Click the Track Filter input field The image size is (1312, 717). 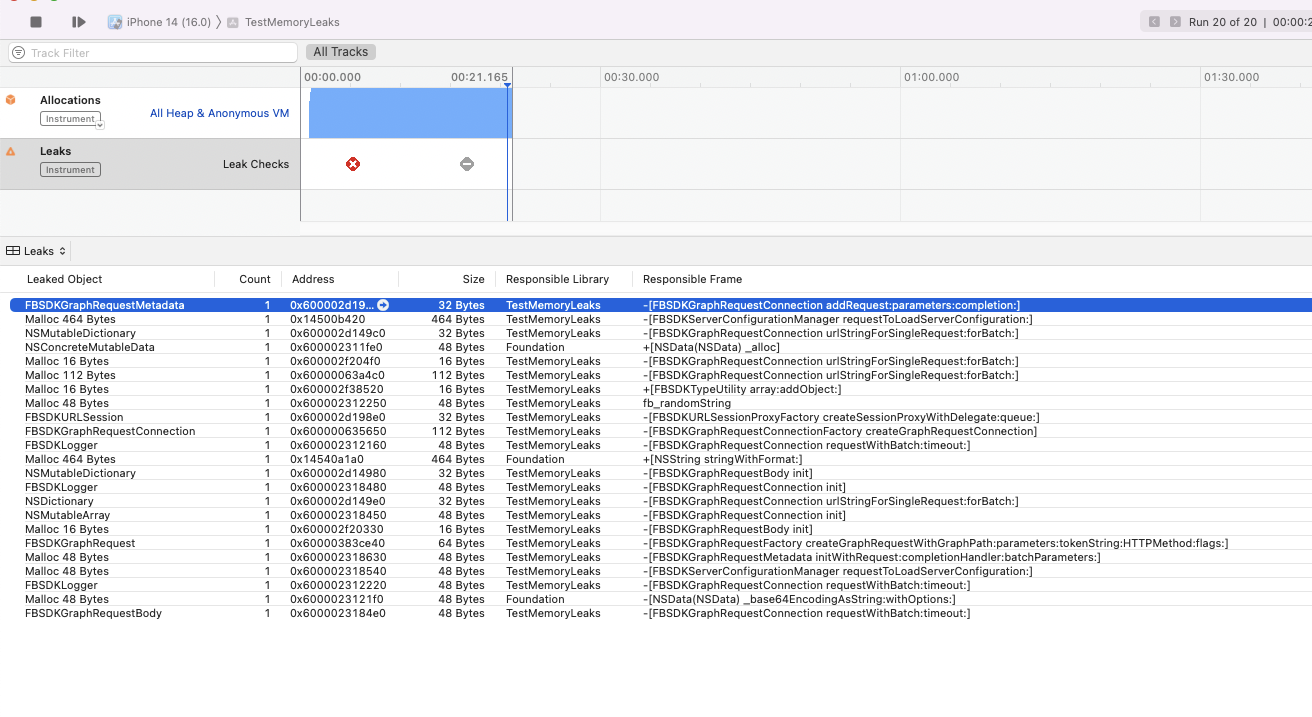point(153,52)
